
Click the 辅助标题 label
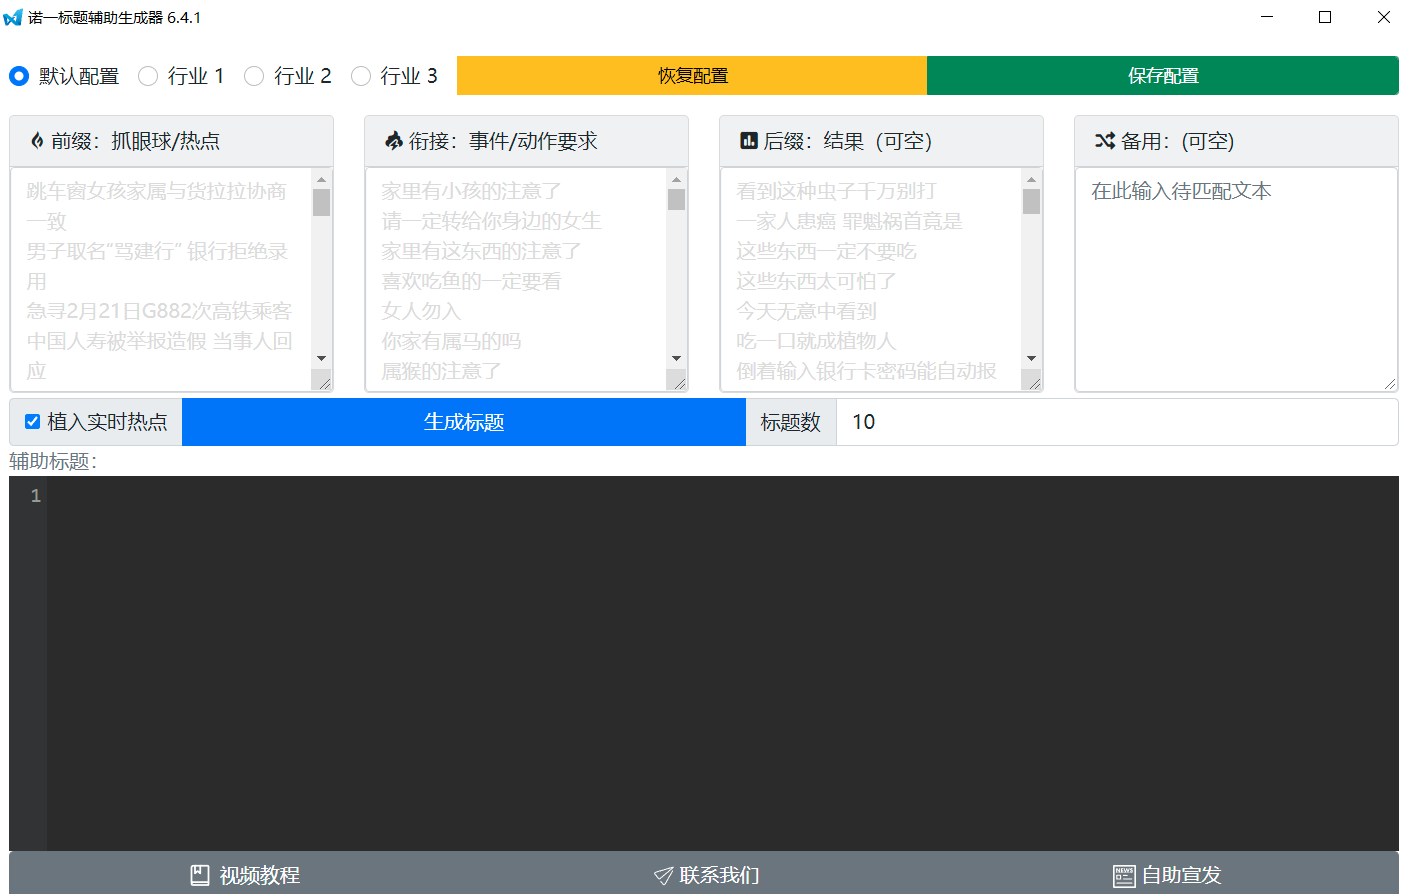[x=53, y=461]
